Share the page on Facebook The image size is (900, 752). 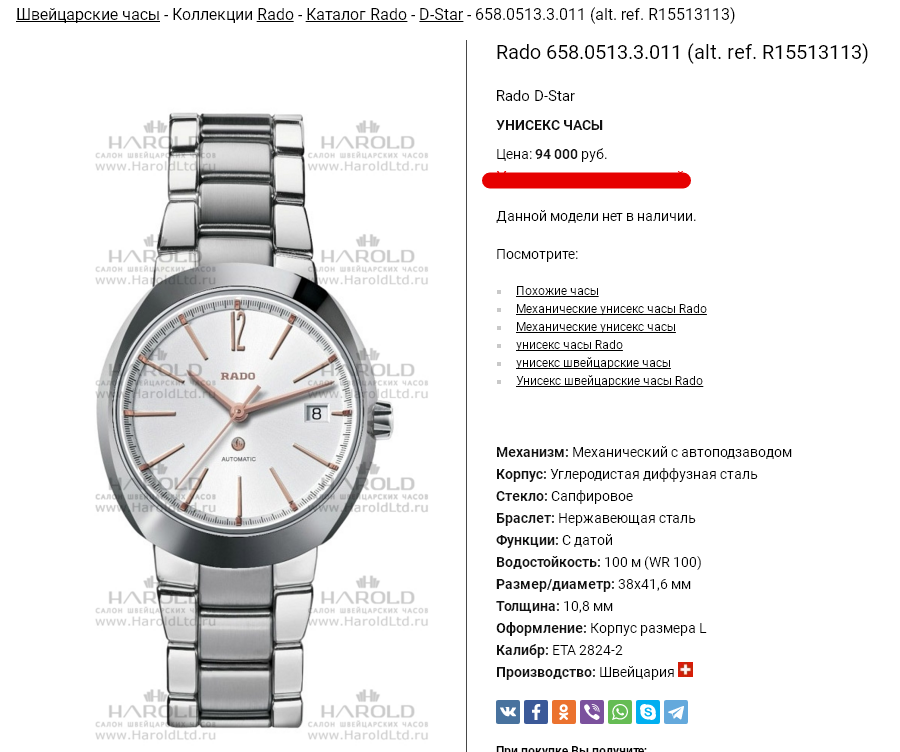coord(536,712)
